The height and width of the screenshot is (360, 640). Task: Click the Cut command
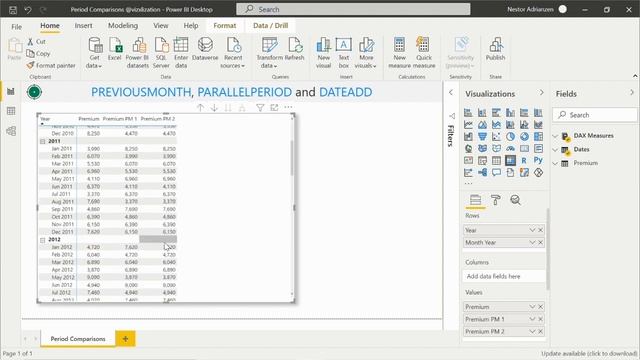tap(36, 42)
